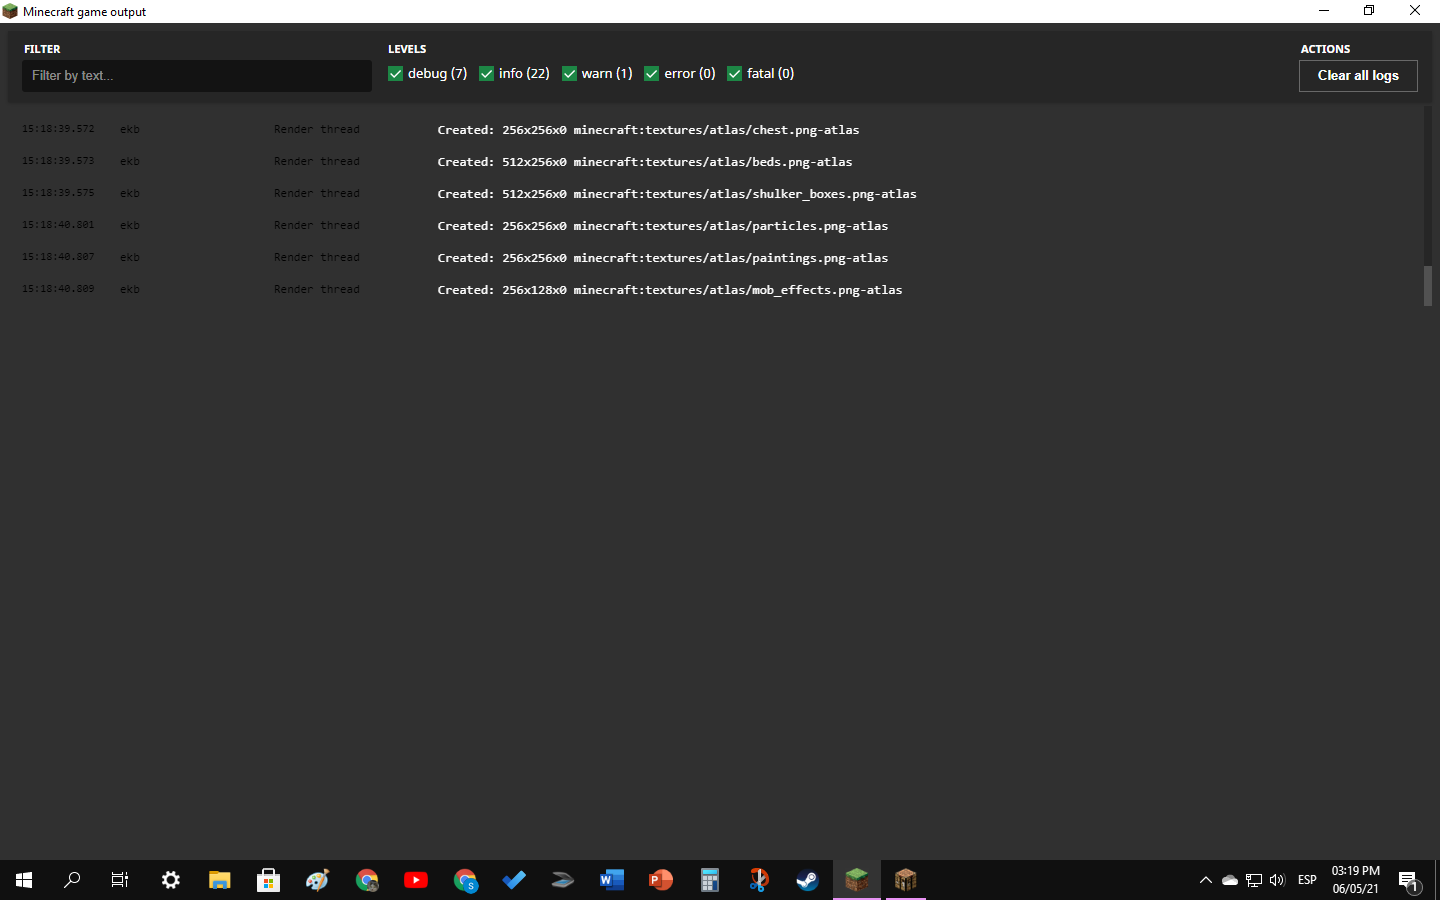The width and height of the screenshot is (1440, 900).
Task: Toggle the error (0) level checkbox
Action: (652, 74)
